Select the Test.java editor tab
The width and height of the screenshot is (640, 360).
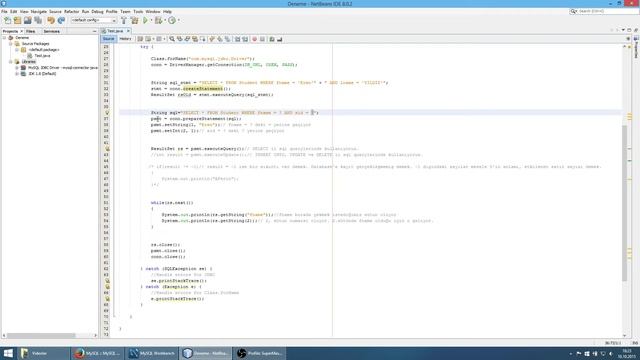point(115,31)
